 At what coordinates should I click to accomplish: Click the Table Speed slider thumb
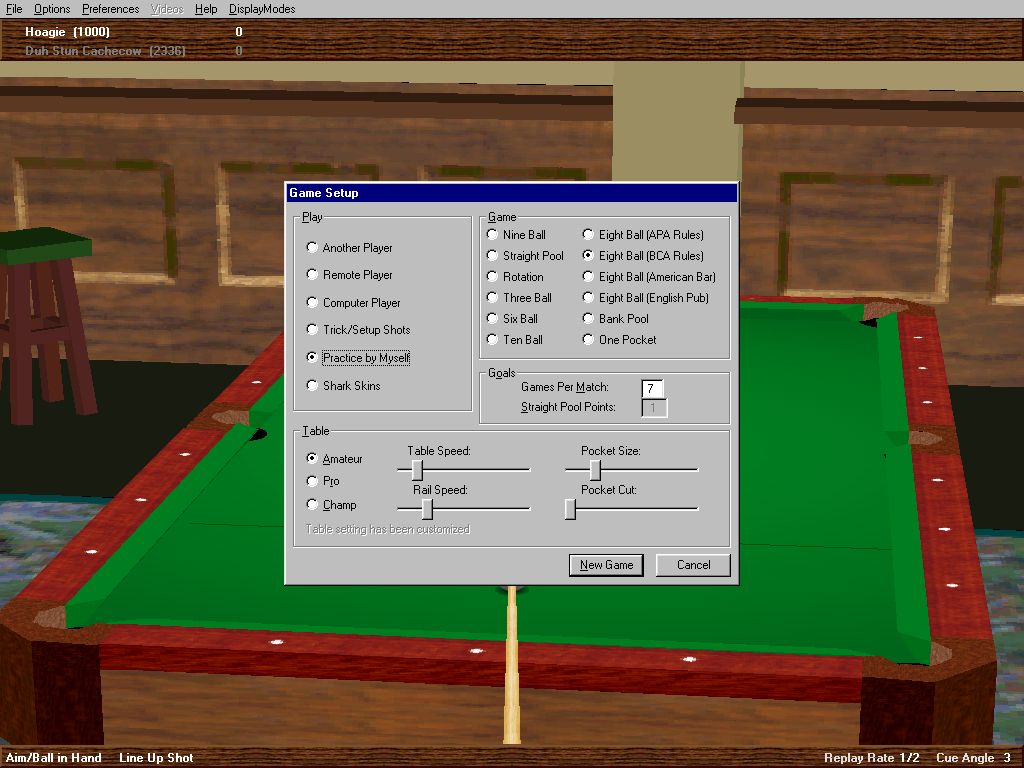pyautogui.click(x=417, y=470)
